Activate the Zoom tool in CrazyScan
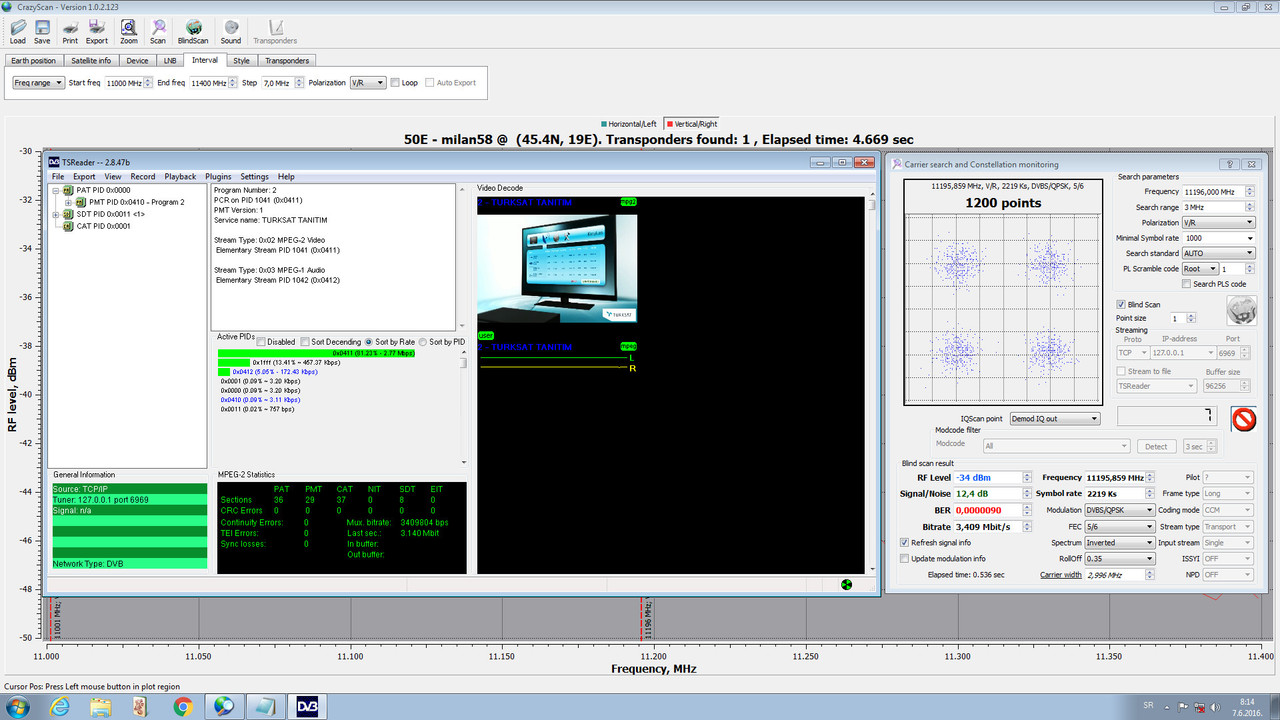This screenshot has height=720, width=1280. tap(129, 32)
